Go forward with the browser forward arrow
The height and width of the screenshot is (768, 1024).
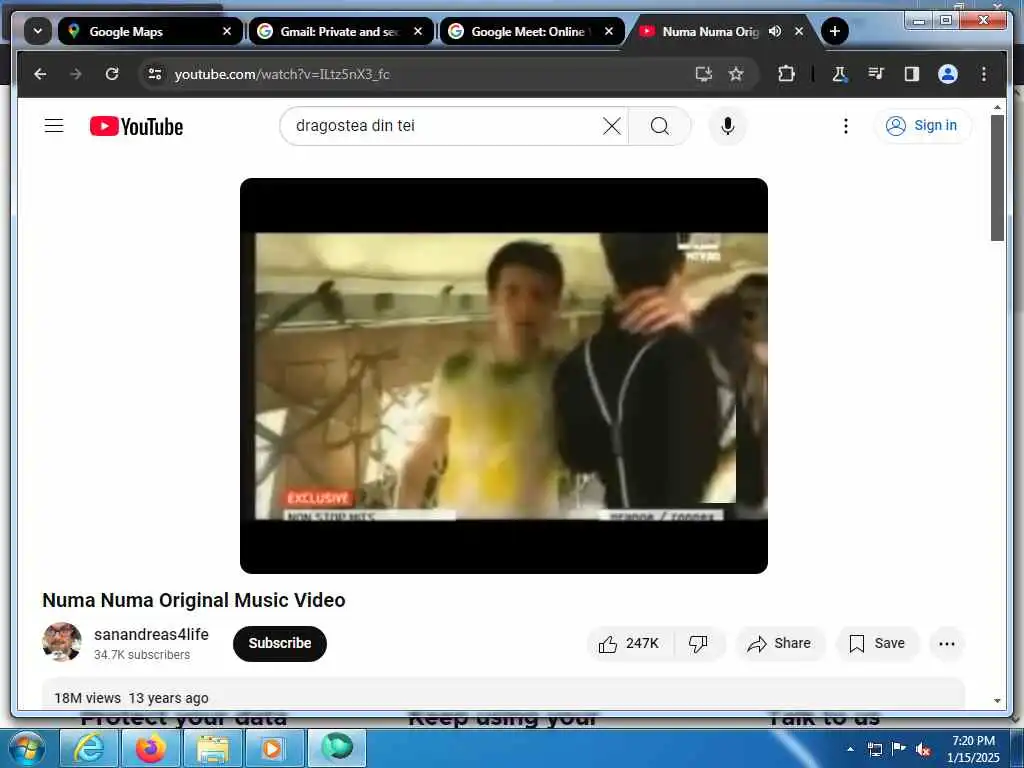point(76,74)
